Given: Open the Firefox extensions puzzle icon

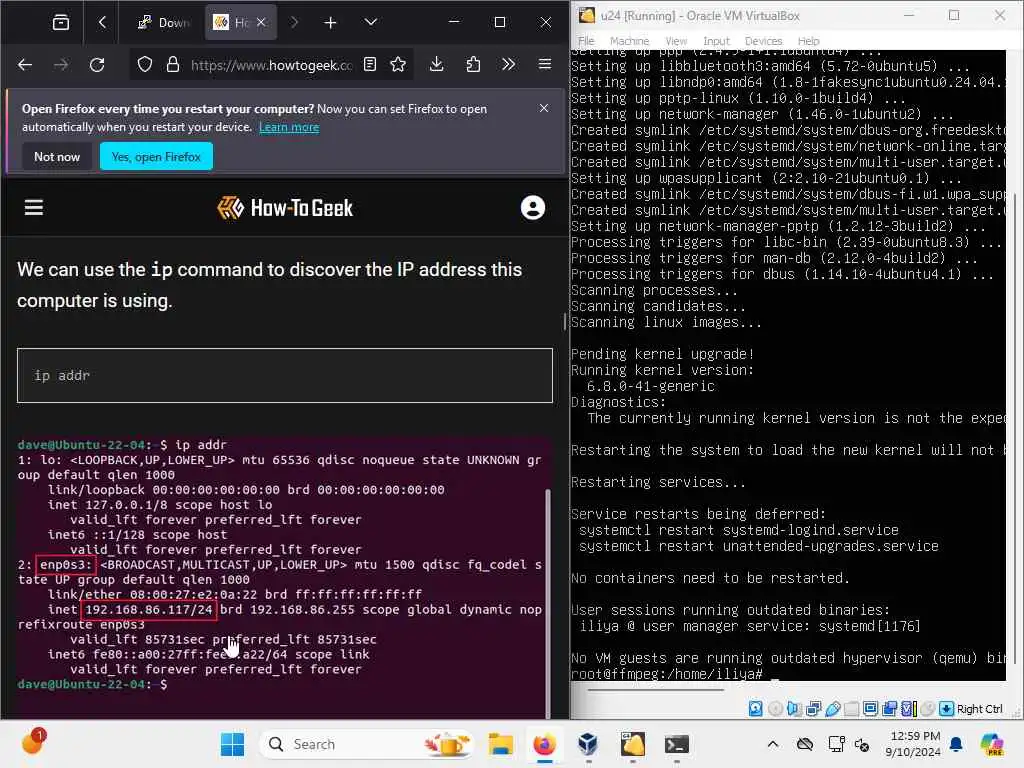Looking at the screenshot, I should [x=473, y=64].
